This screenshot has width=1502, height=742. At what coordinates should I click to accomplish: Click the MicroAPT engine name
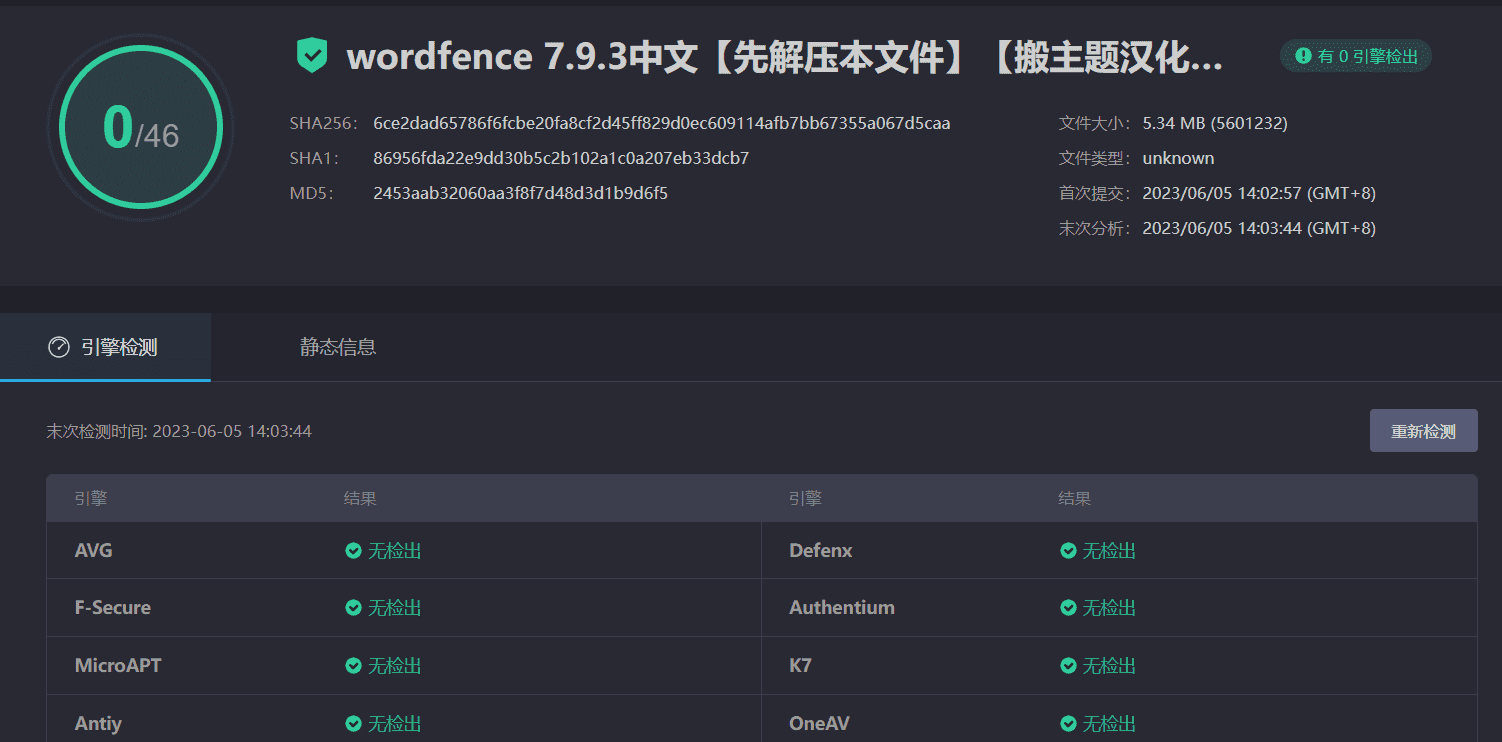118,666
